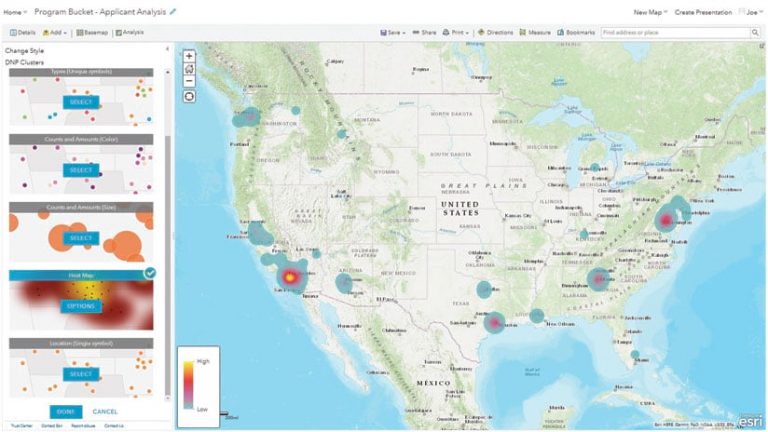Click the heat cluster near Houston
This screenshot has width=768, height=432.
[x=494, y=323]
